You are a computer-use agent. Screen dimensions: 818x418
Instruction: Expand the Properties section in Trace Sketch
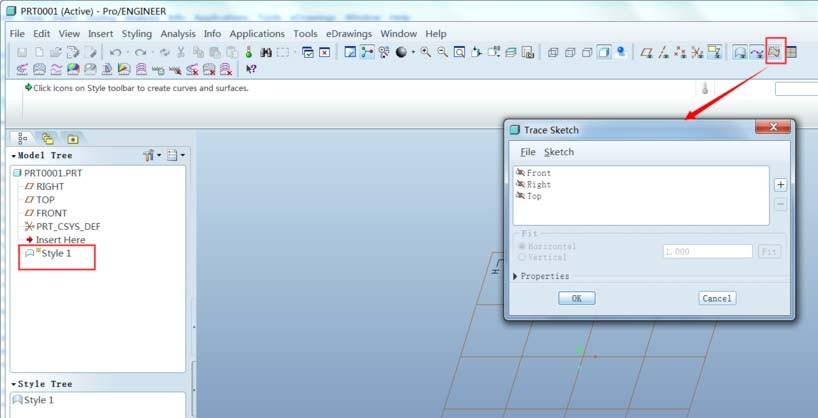[516, 276]
